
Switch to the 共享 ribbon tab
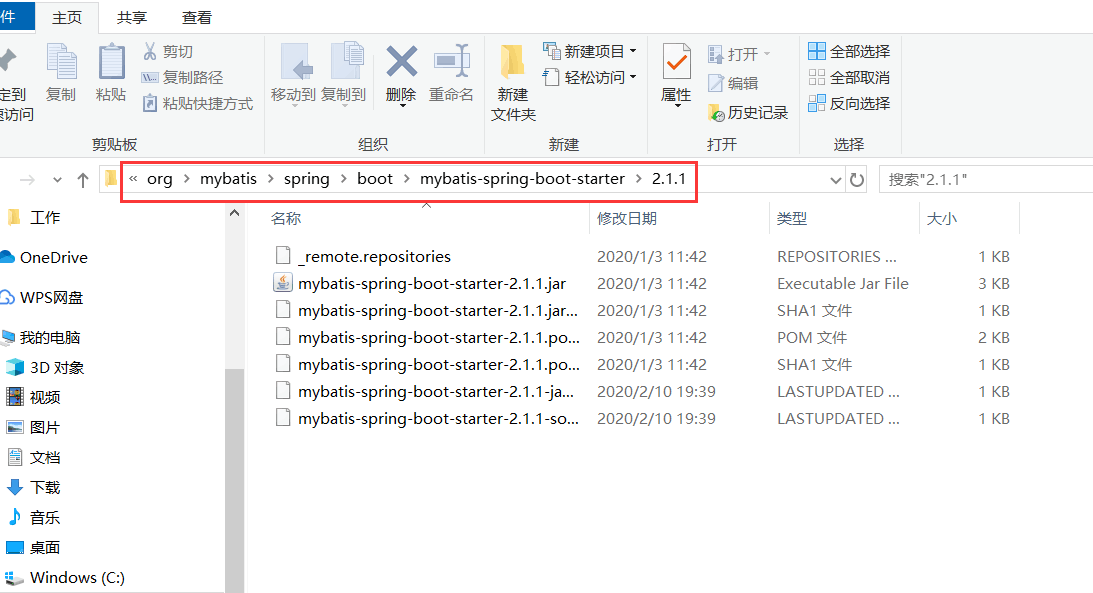pos(132,17)
